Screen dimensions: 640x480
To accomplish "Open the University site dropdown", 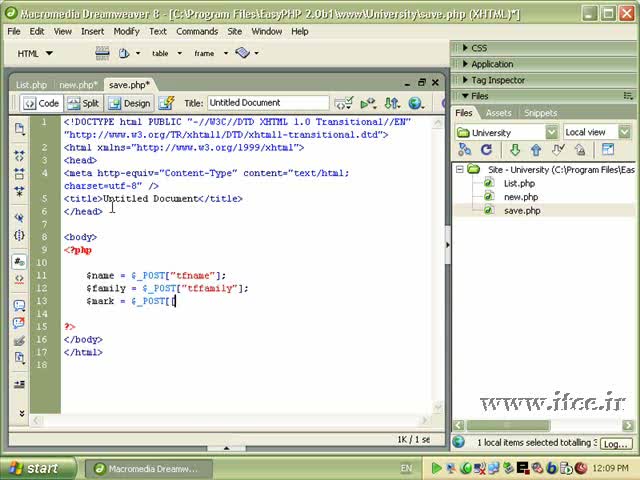I will [507, 132].
